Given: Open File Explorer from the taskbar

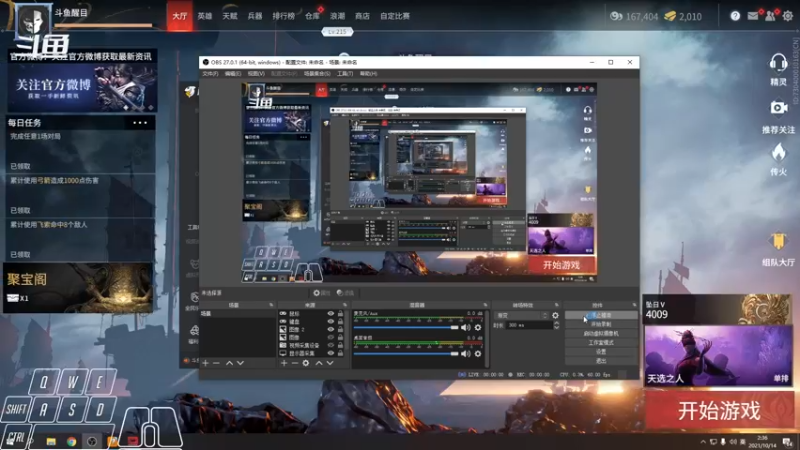Looking at the screenshot, I should click(x=51, y=441).
